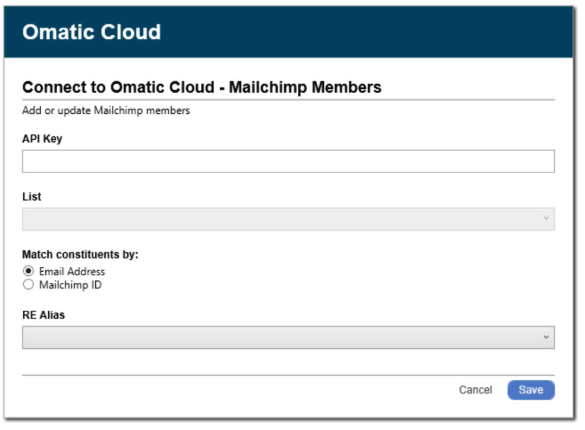Click the 'Omatic Cloud' header title
This screenshot has width=585, height=430.
[x=91, y=32]
